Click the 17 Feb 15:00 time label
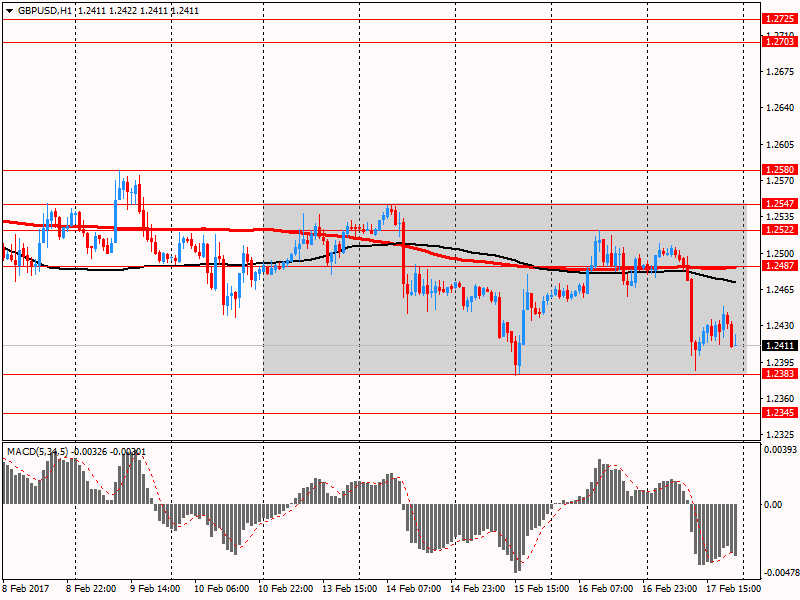The height and width of the screenshot is (600, 800). click(x=732, y=590)
